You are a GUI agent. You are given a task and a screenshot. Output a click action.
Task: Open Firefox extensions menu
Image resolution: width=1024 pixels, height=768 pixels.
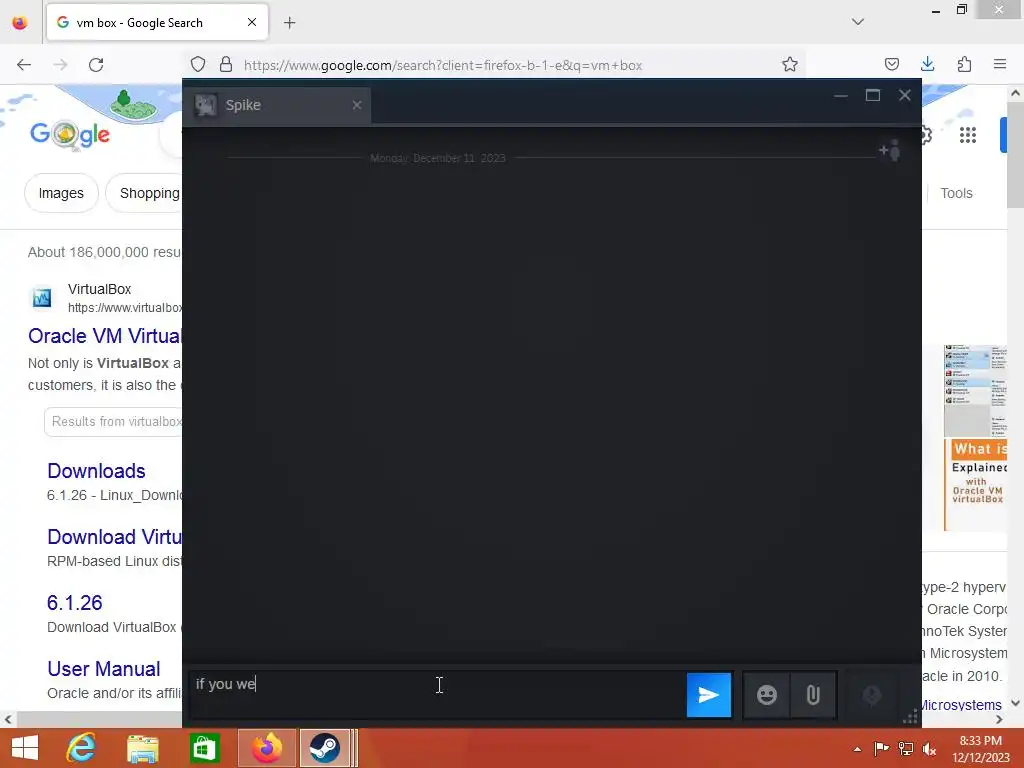[964, 65]
